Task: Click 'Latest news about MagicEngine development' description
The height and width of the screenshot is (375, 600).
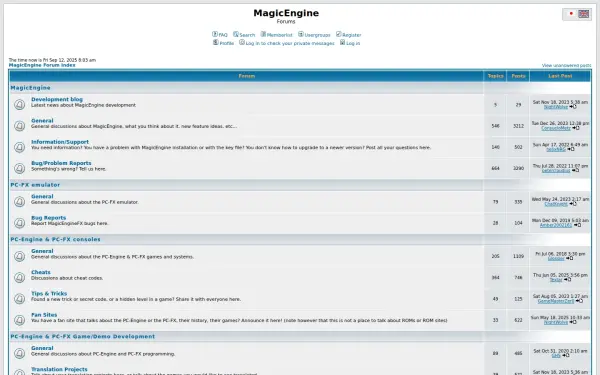Action: tap(83, 105)
